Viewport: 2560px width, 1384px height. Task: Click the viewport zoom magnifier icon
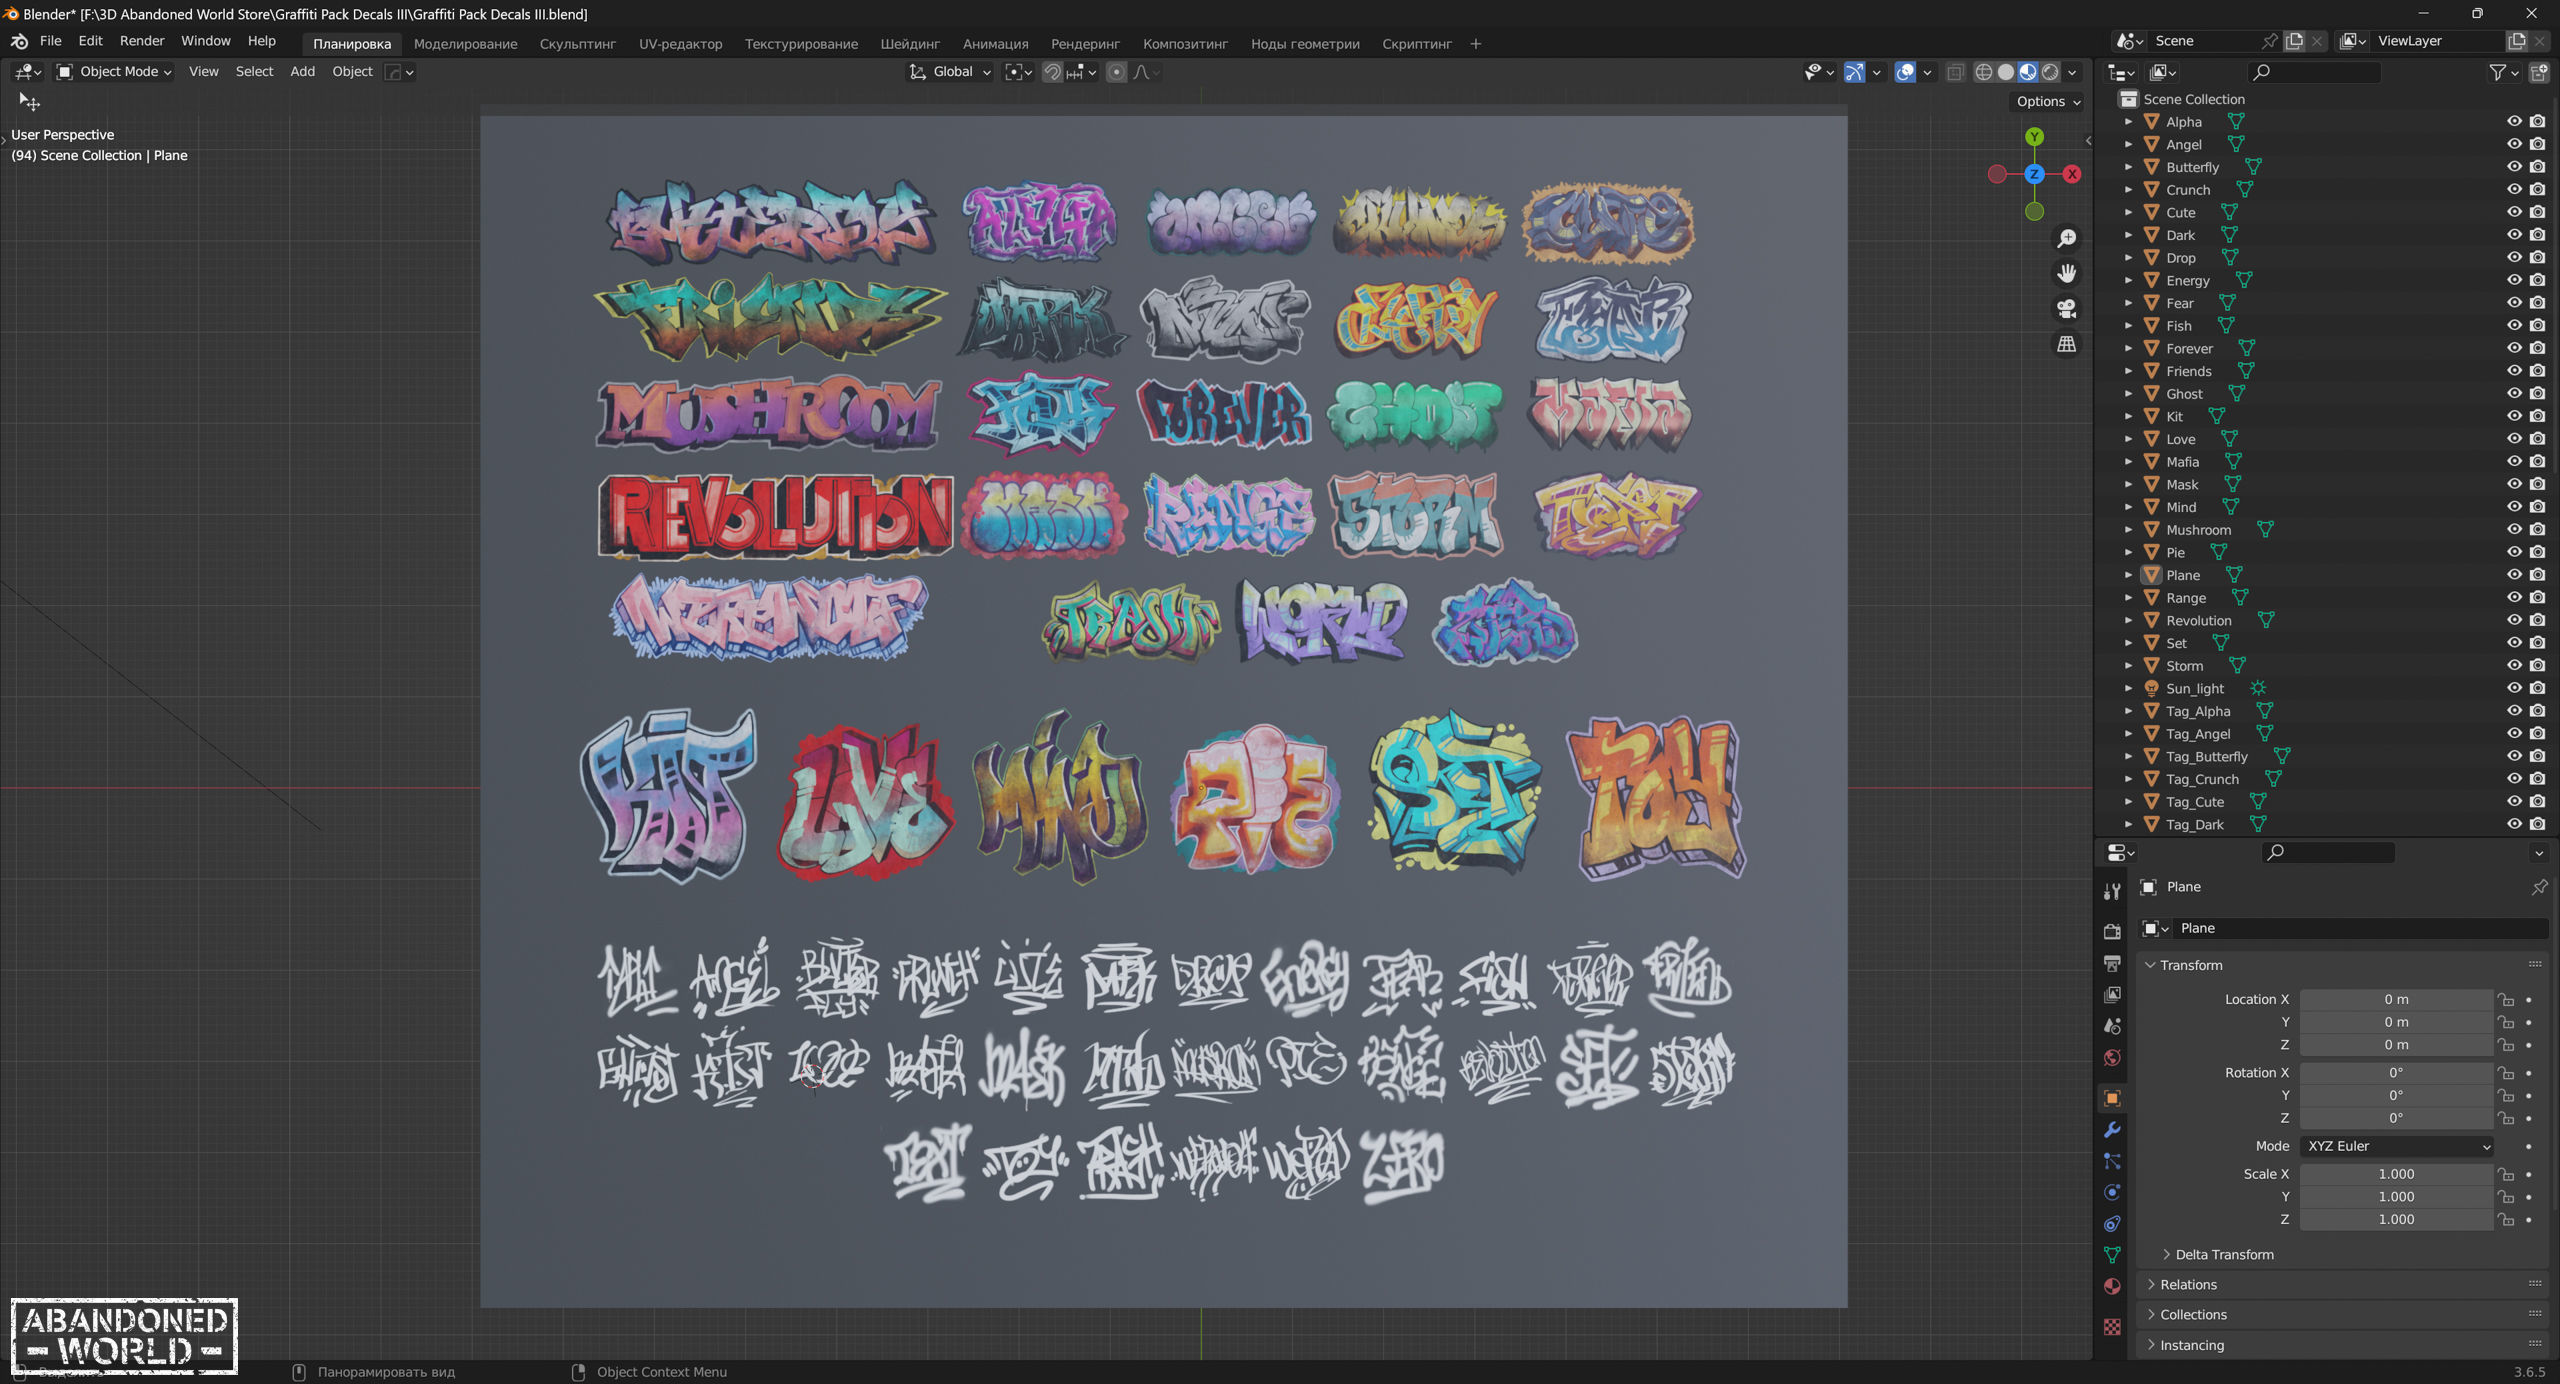point(2066,238)
